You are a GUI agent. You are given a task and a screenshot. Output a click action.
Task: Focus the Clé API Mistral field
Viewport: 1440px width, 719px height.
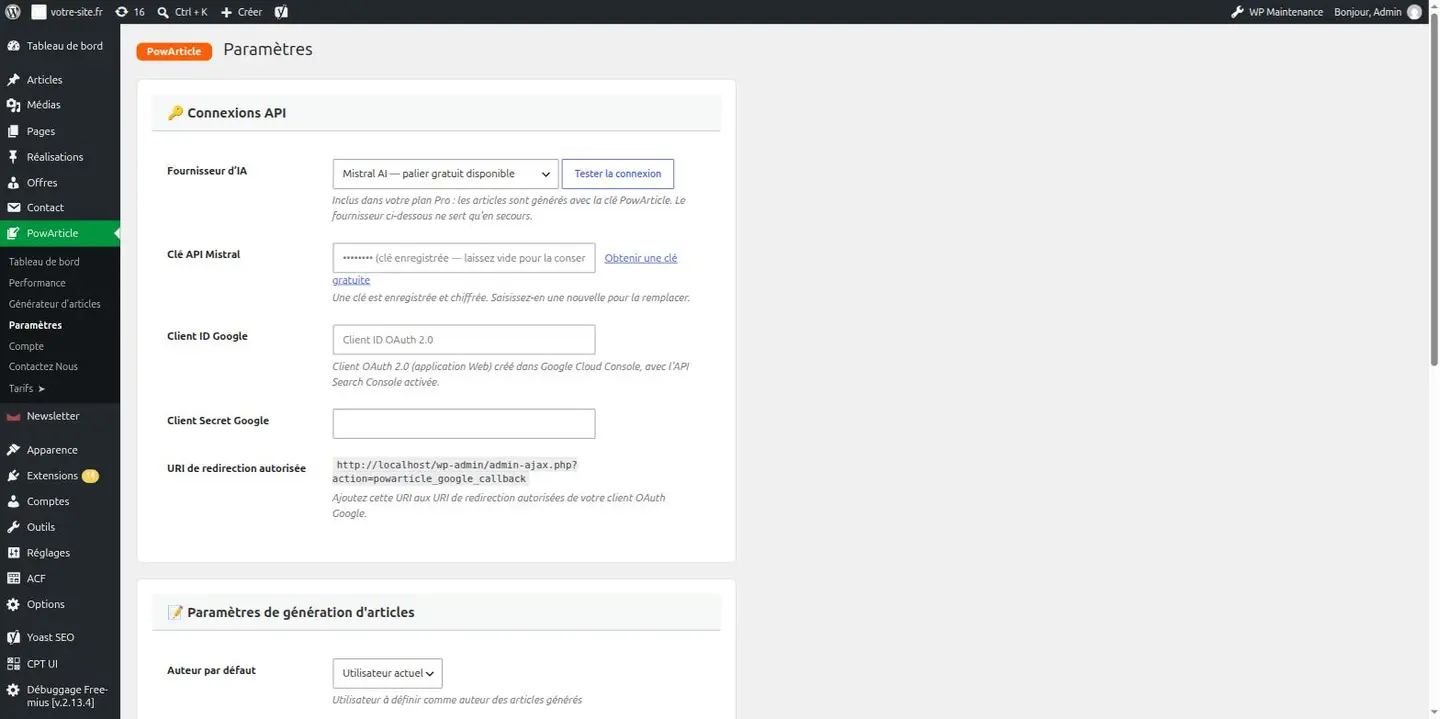464,258
